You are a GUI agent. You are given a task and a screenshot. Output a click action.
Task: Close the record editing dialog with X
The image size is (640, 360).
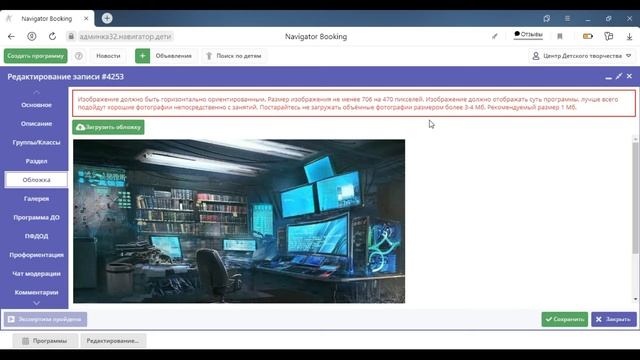[x=629, y=76]
